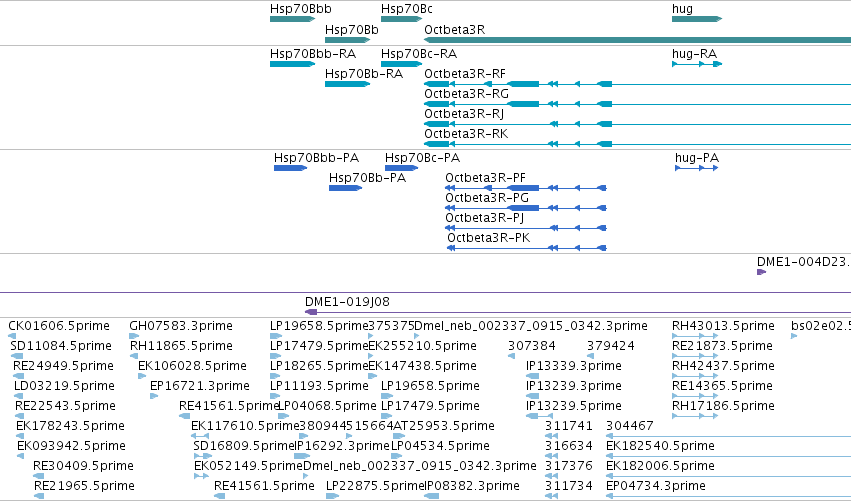Select the Hsp70Bb gene glyph

pyautogui.click(x=347, y=40)
